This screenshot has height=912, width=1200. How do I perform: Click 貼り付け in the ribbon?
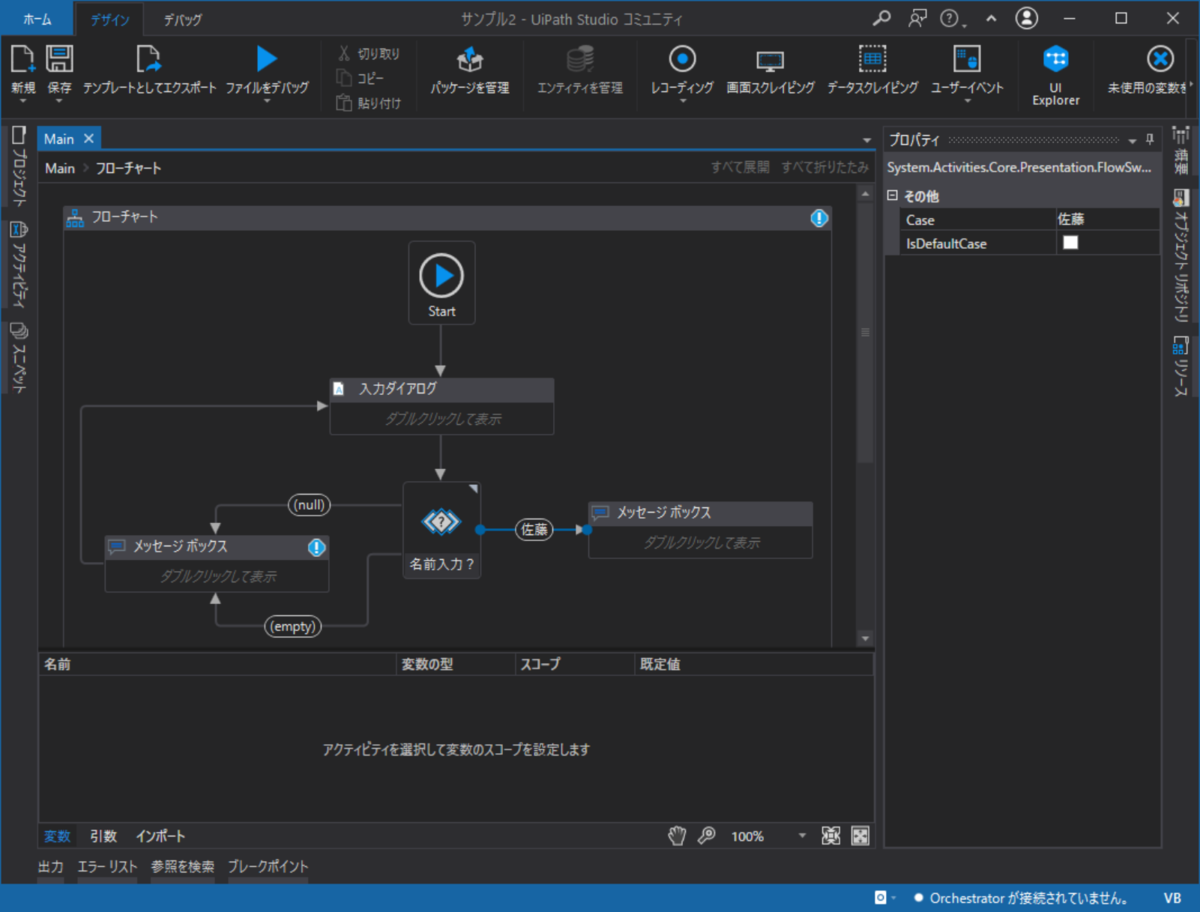point(368,103)
